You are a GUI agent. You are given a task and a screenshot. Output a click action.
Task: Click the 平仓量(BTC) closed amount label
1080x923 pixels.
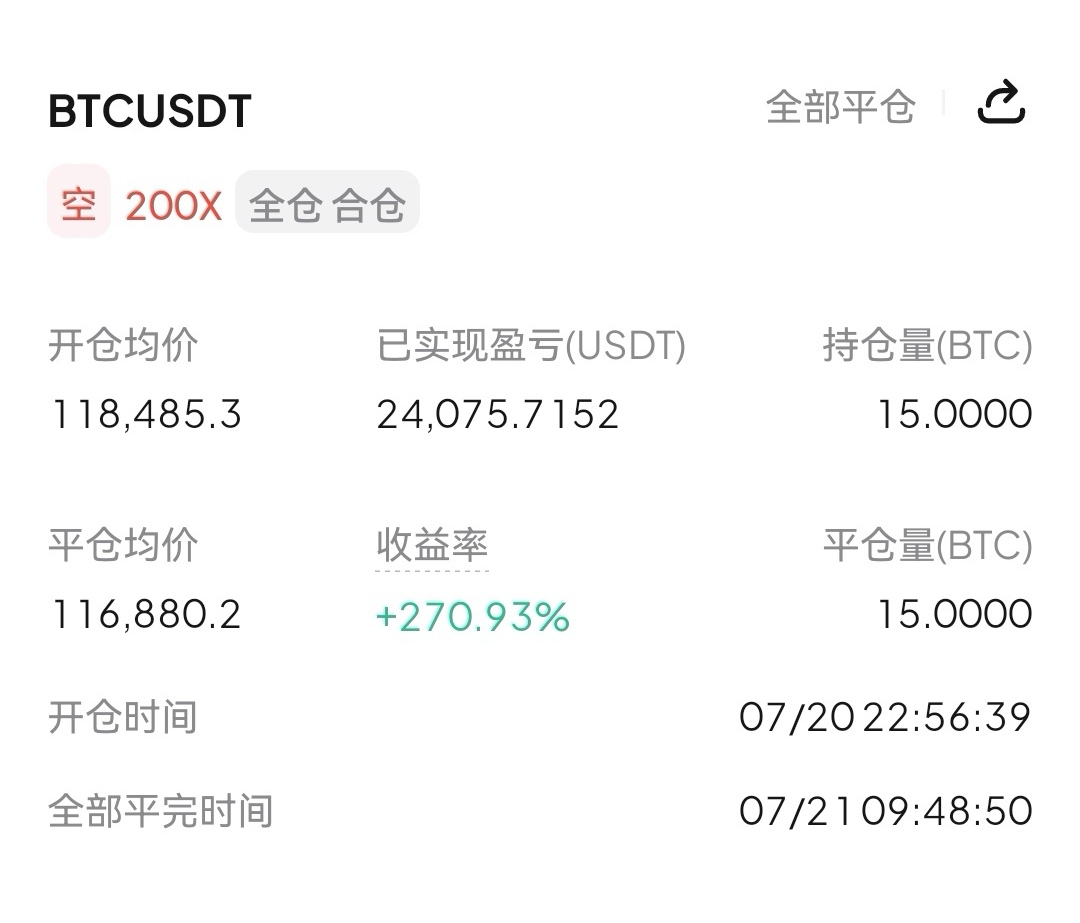tap(927, 546)
